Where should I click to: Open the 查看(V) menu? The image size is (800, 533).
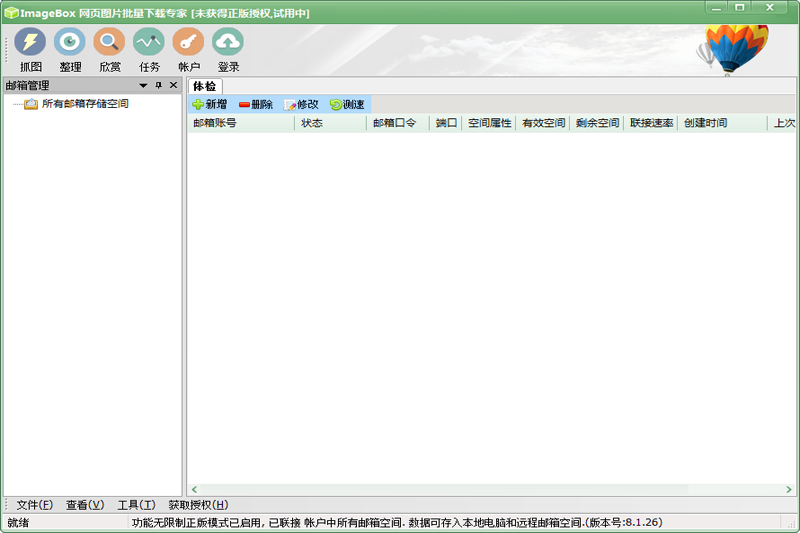[85, 505]
